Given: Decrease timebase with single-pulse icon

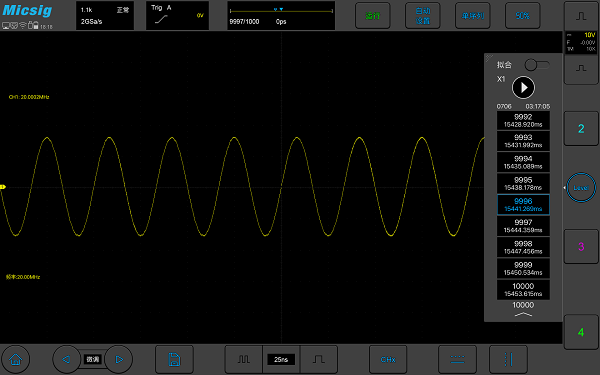Looking at the screenshot, I should [319, 359].
